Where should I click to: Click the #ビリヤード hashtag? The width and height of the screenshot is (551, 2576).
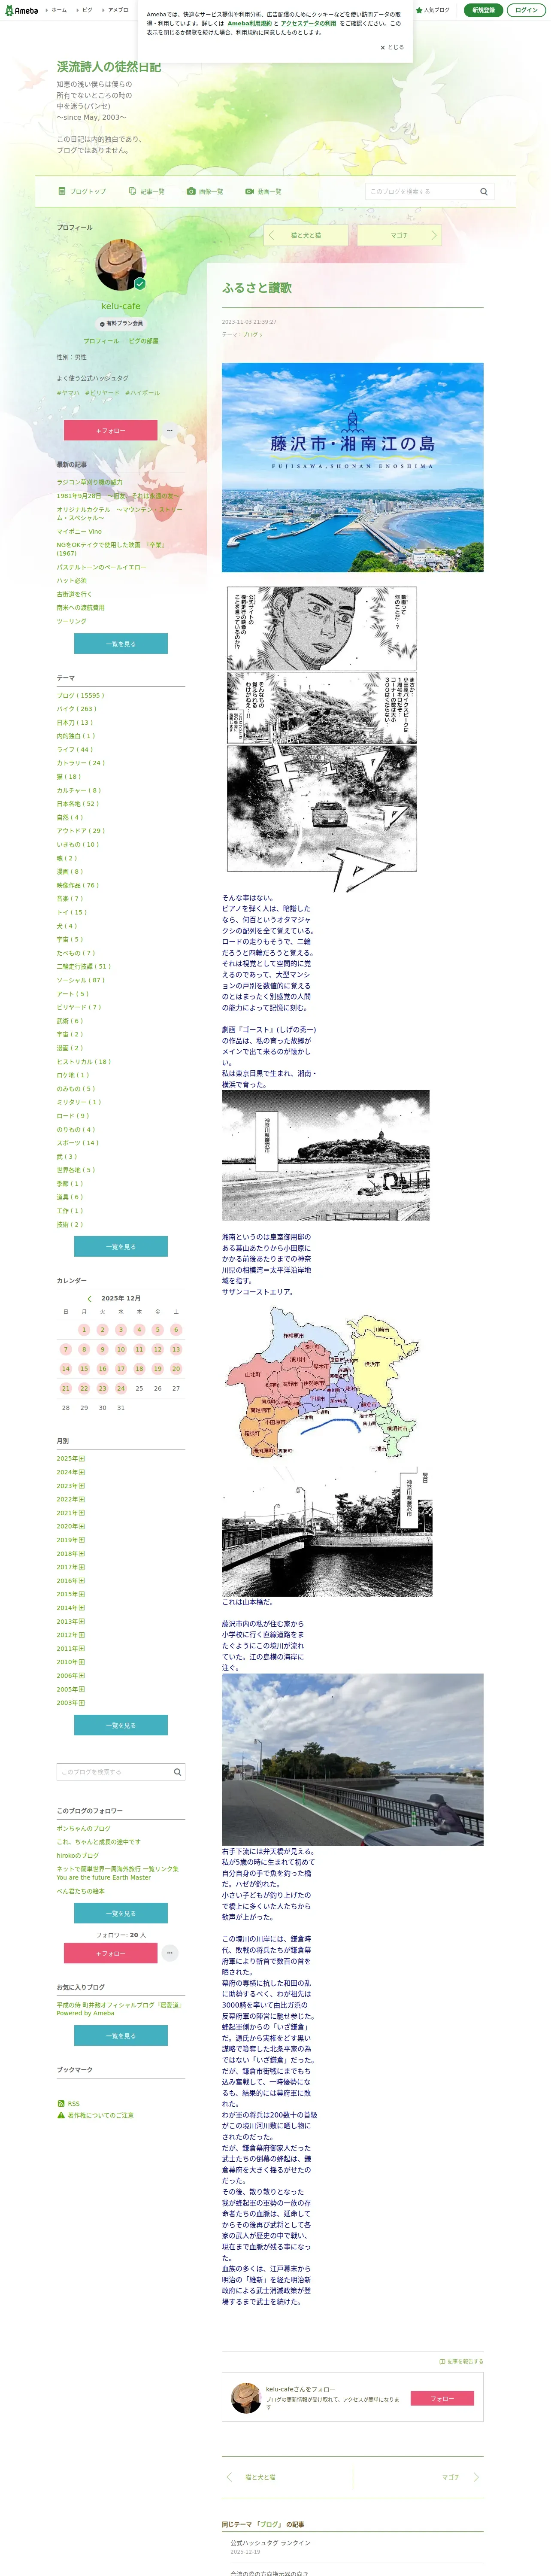(102, 393)
